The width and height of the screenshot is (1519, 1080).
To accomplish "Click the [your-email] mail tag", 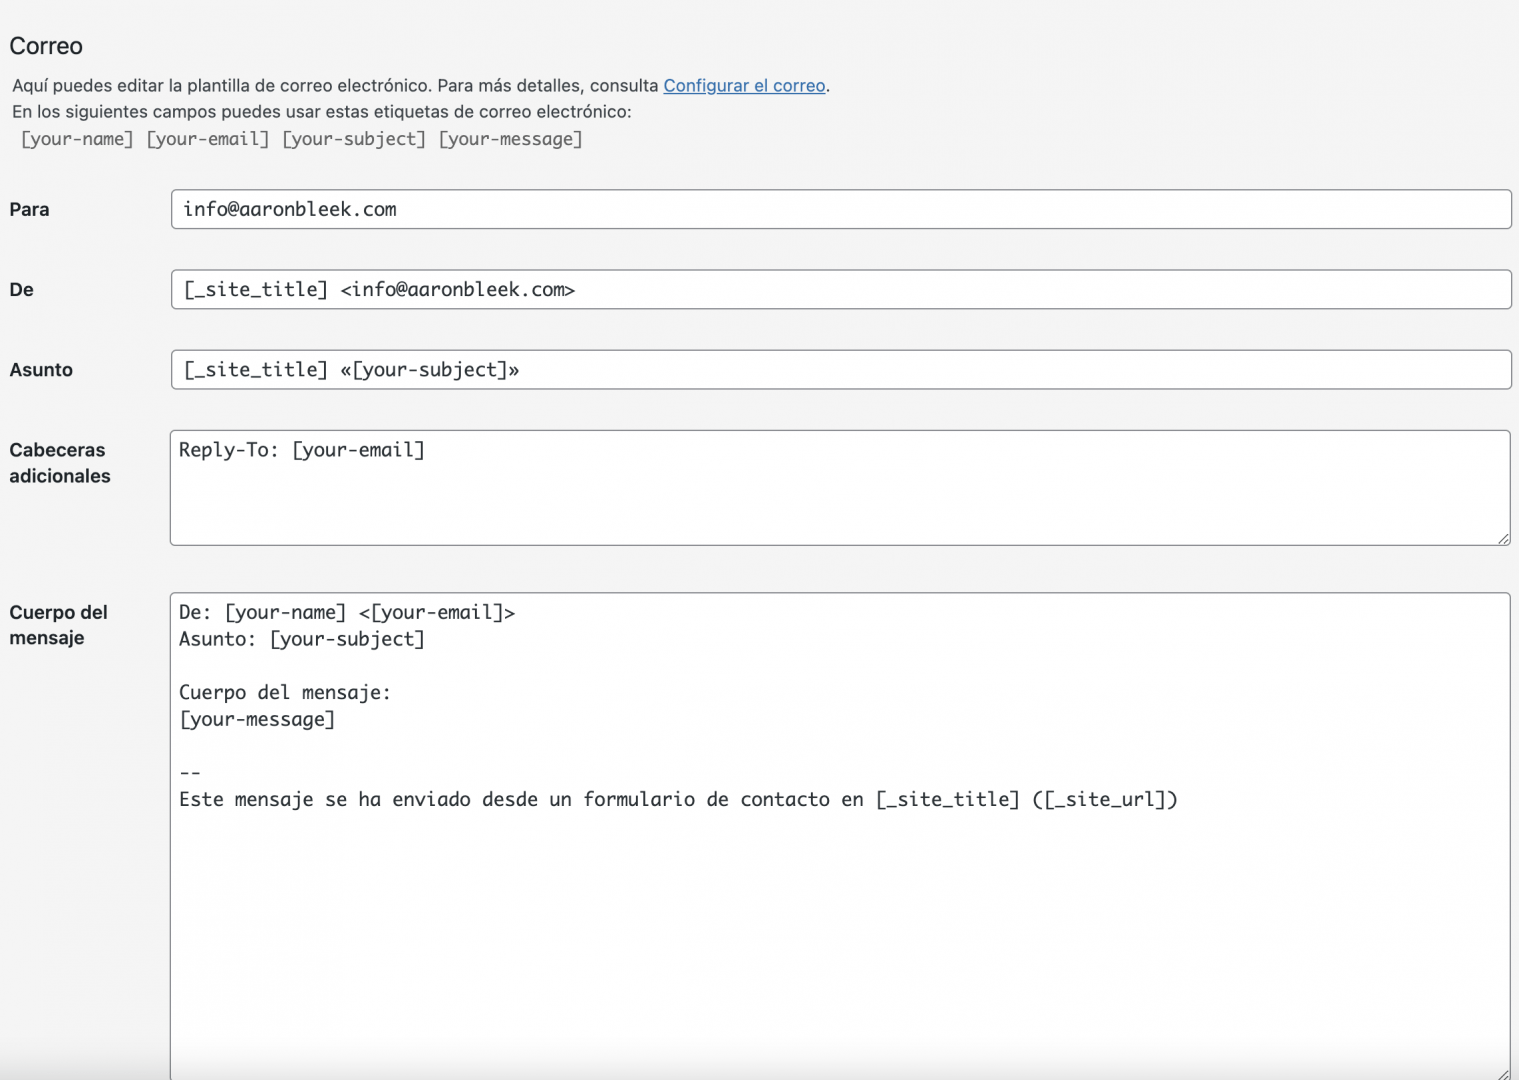I will point(208,139).
